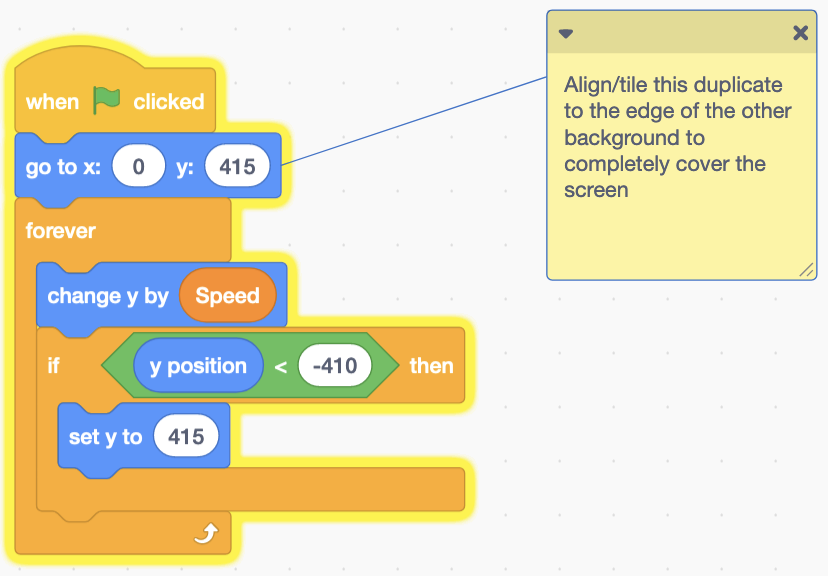Click the comment's resize corner handle
The image size is (828, 576).
pyautogui.click(x=806, y=270)
